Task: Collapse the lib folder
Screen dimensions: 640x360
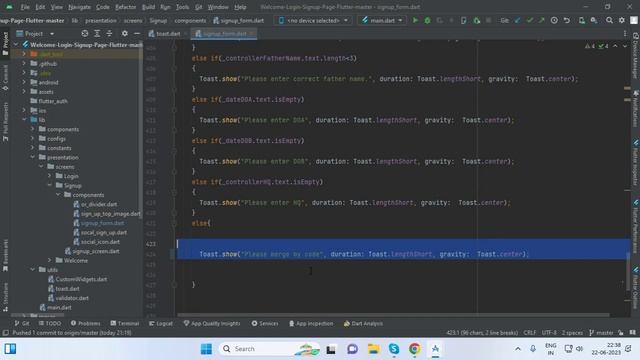Action: [24, 120]
